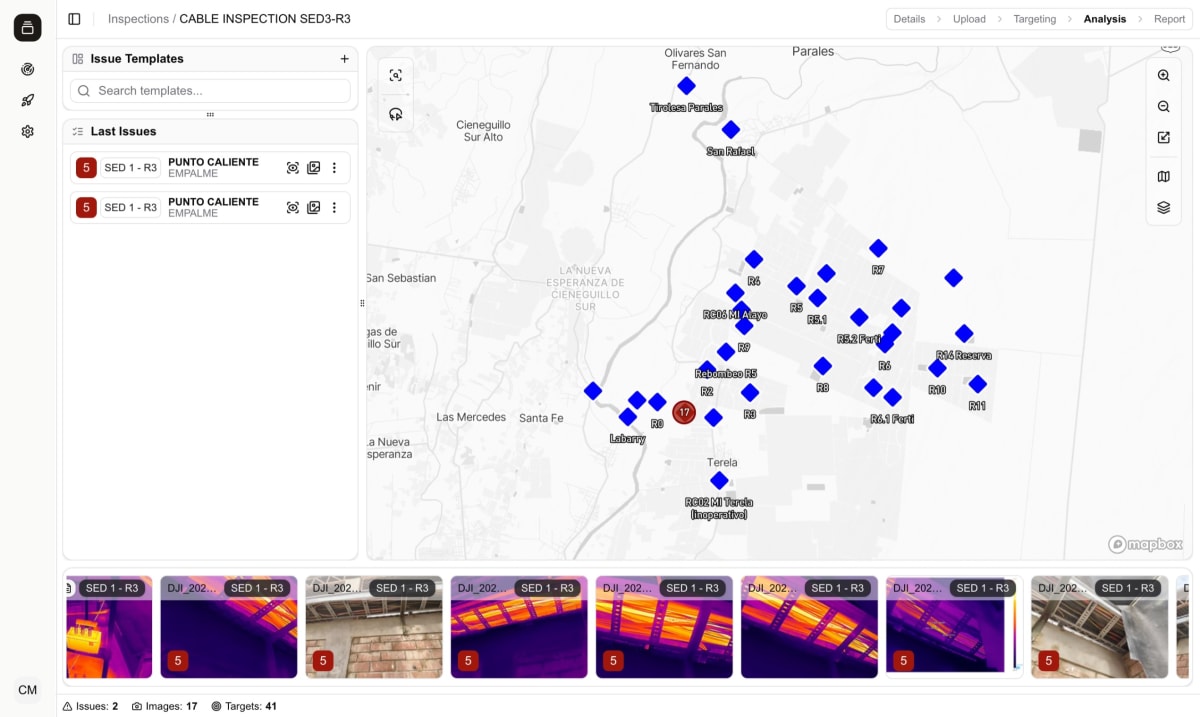
Task: Open the three-dot menu on the first issue
Action: (x=334, y=167)
